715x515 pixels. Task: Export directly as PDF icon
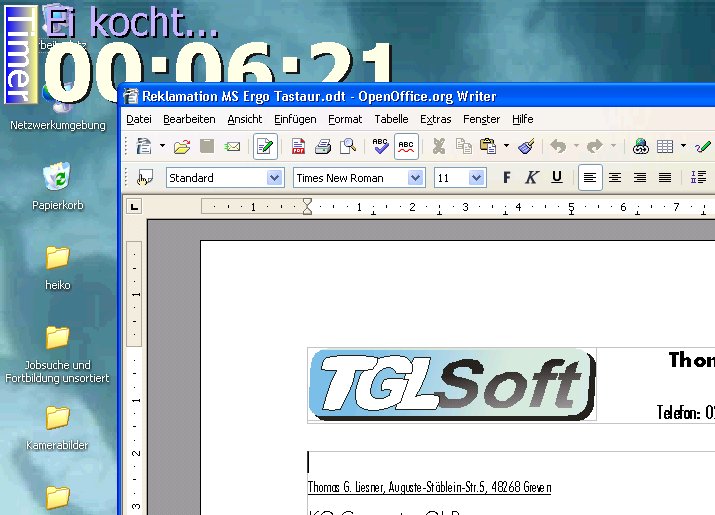[x=298, y=146]
